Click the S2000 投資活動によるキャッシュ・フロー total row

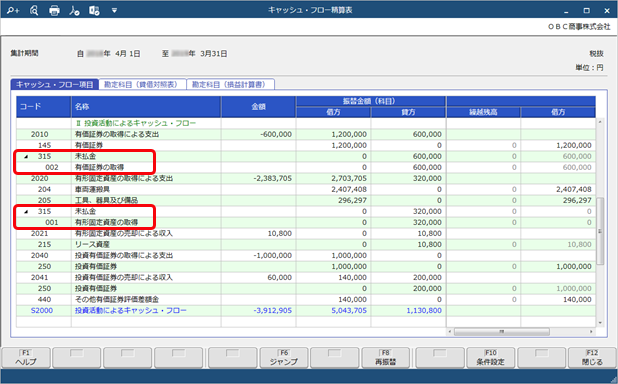coord(306,311)
